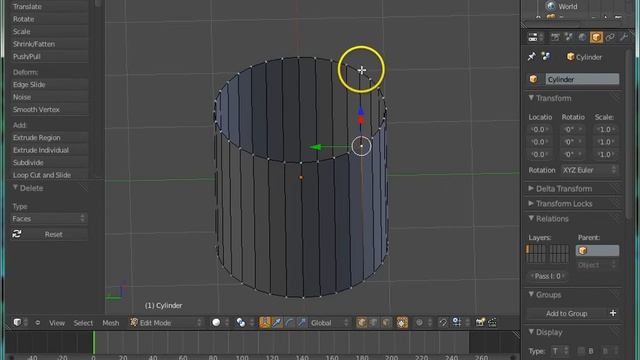Click the Rotate tool button

[49, 19]
